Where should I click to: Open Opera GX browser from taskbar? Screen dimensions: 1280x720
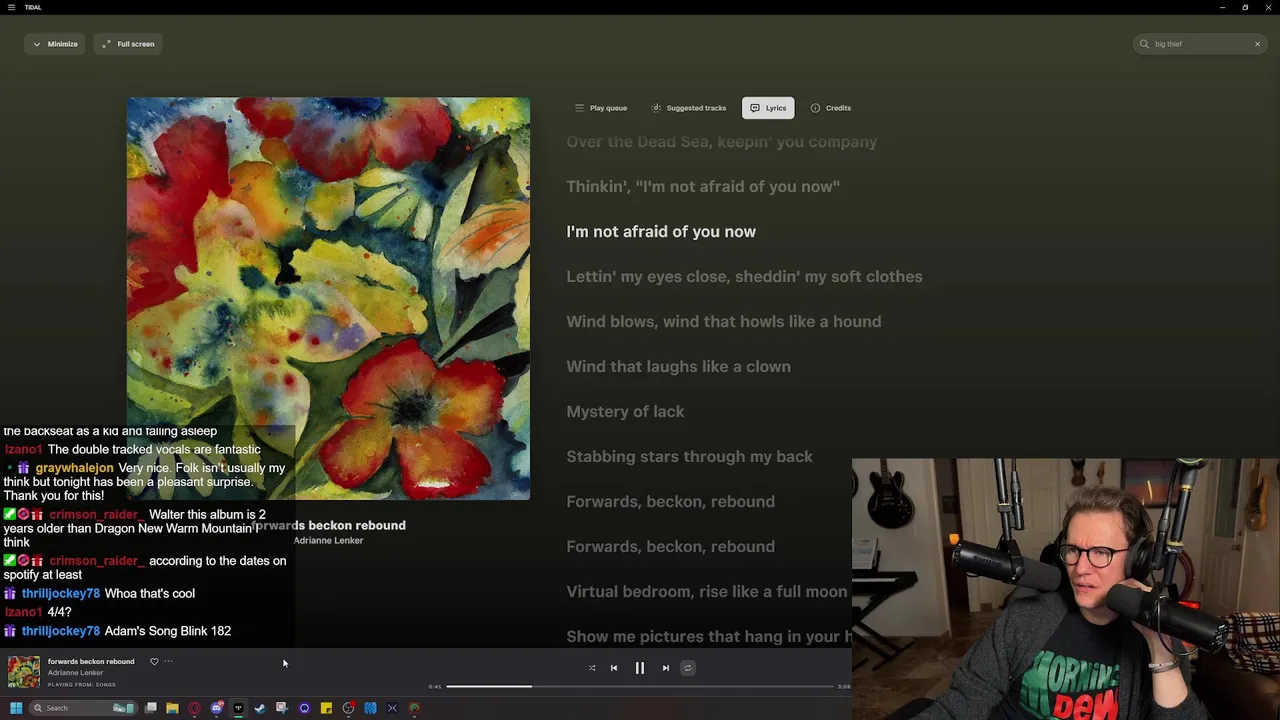pos(194,708)
